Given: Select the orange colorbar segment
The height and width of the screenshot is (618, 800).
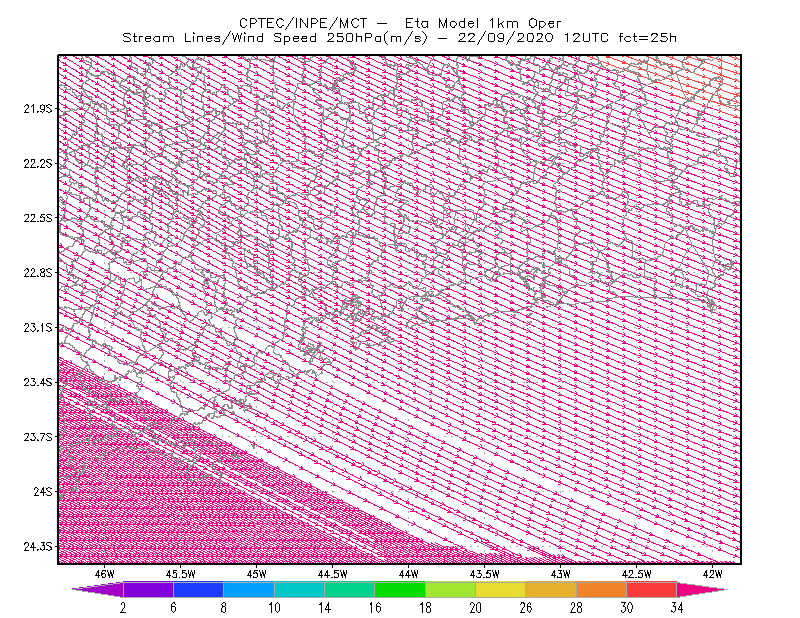Looking at the screenshot, I should tap(601, 589).
